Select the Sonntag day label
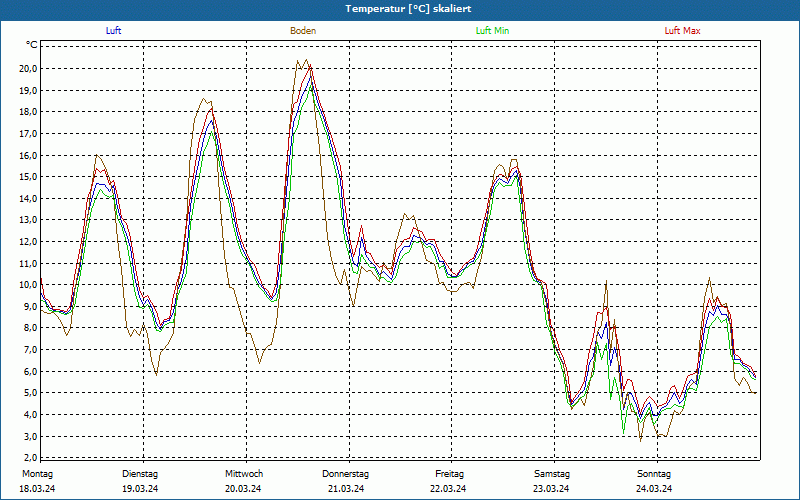The image size is (800, 500). pyautogui.click(x=654, y=474)
